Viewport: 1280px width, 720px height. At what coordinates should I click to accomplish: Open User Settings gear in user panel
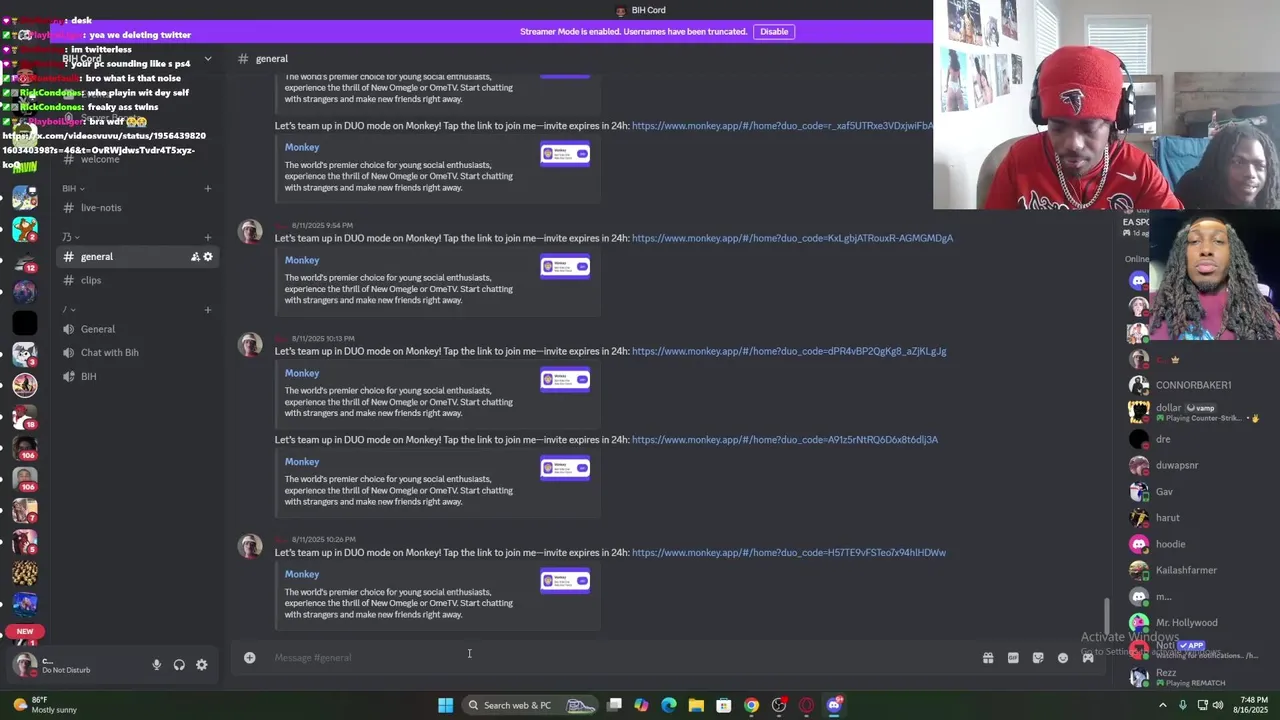pos(201,665)
